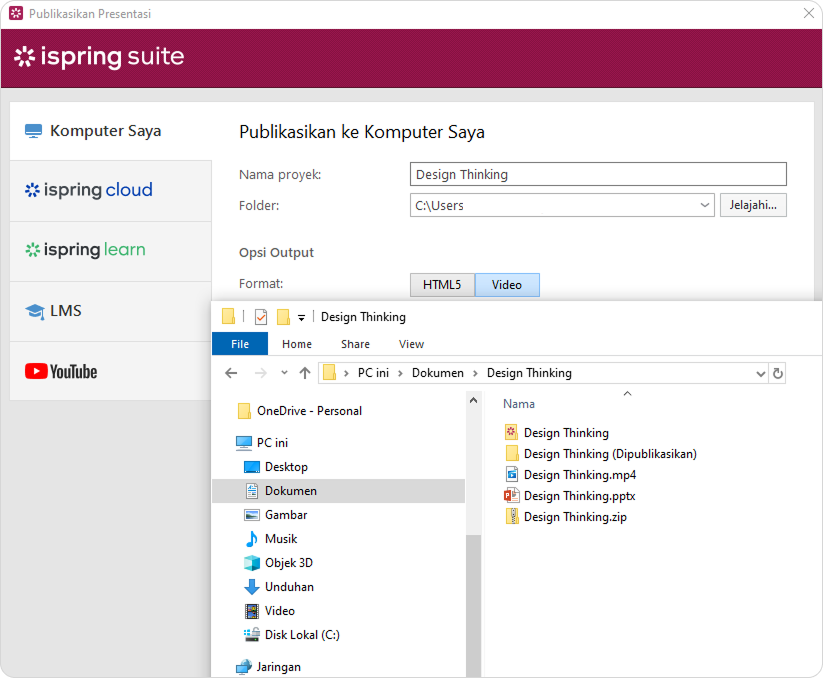
Task: Open the Design Thinking (Dipublikasikan) folder
Action: [609, 454]
